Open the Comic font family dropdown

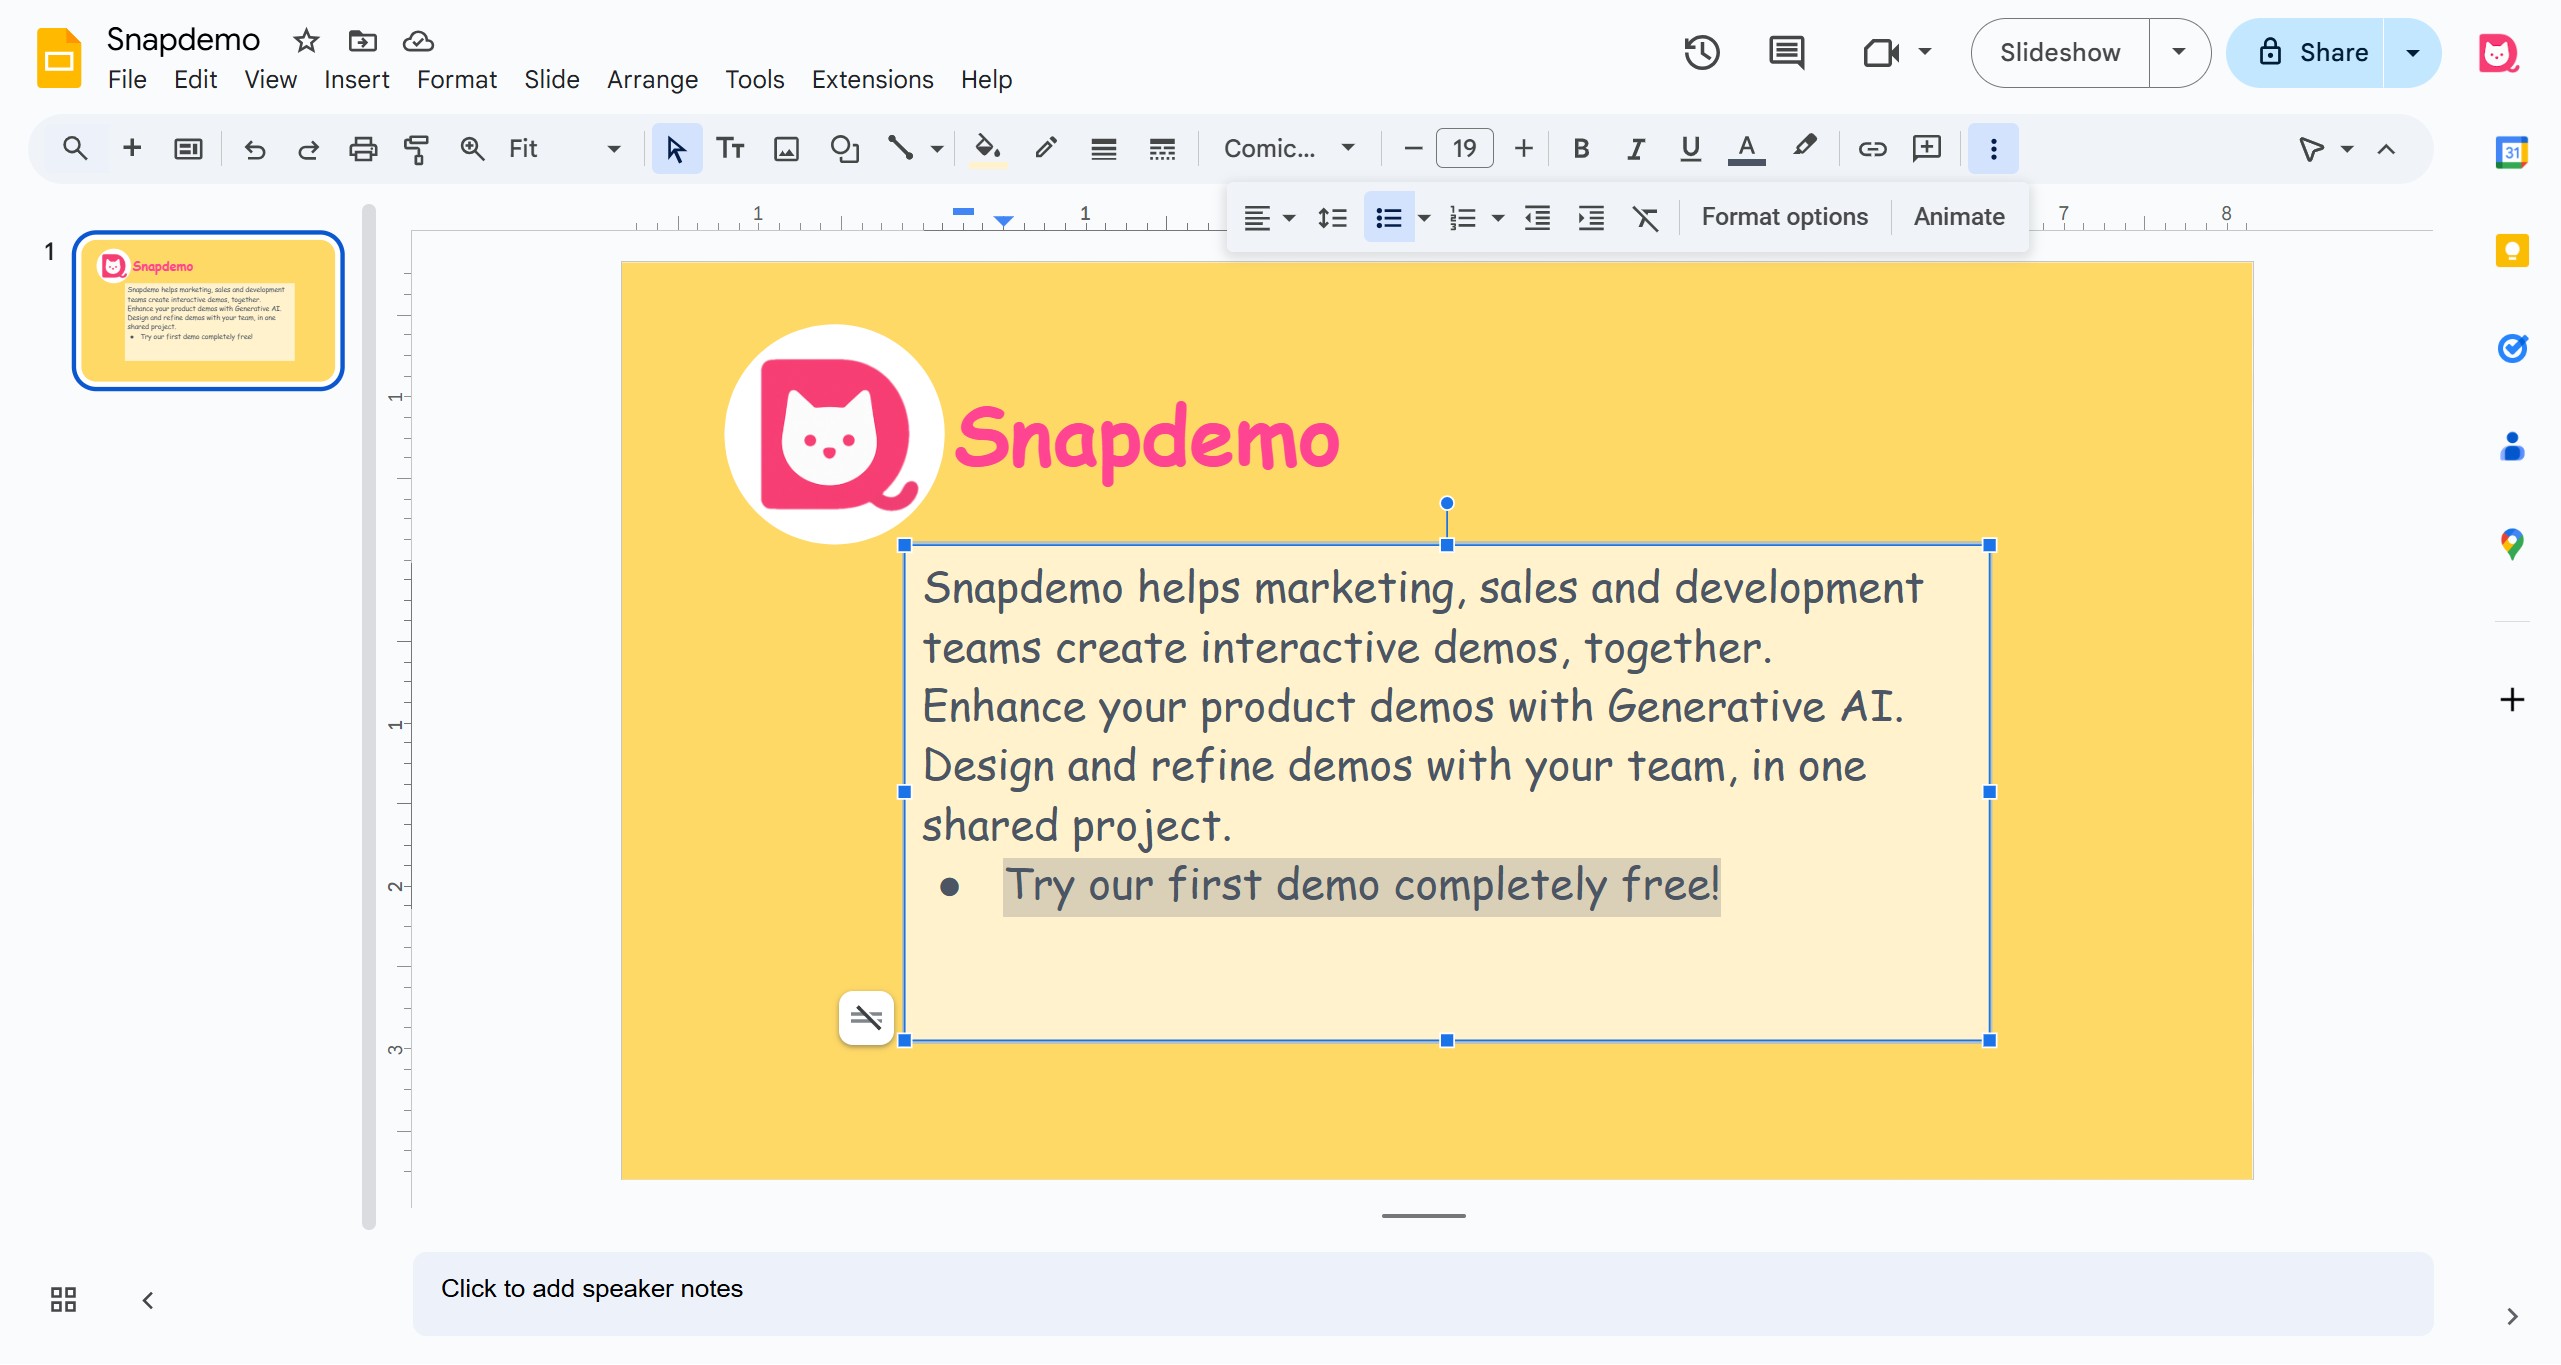tap(1290, 149)
